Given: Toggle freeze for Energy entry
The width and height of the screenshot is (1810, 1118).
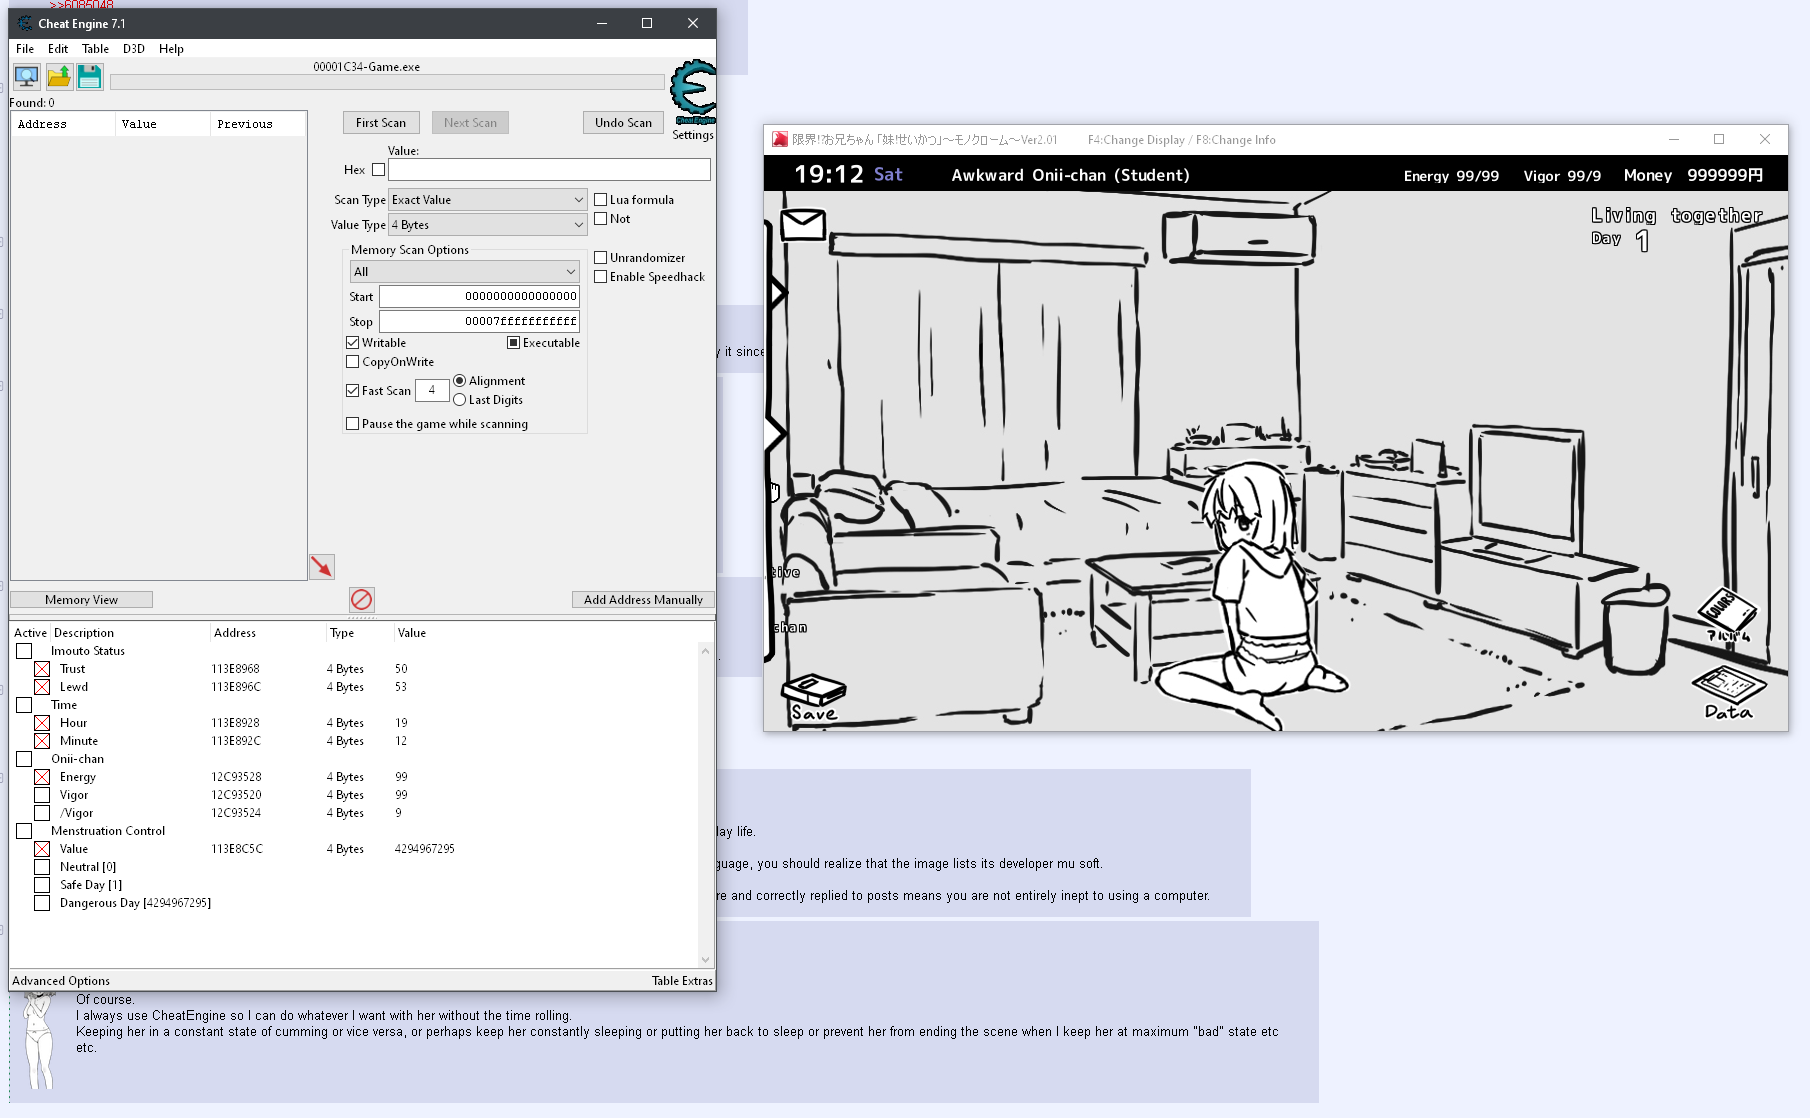Looking at the screenshot, I should (x=42, y=777).
